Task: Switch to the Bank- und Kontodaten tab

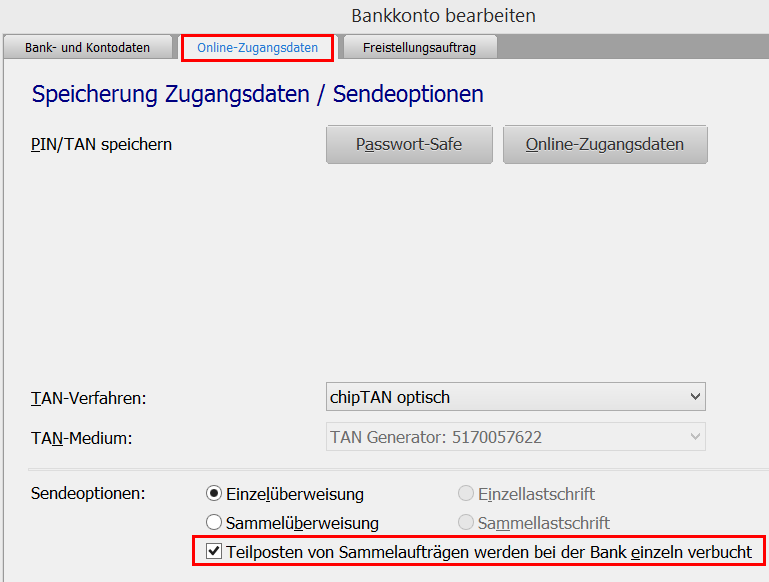Action: coord(87,47)
